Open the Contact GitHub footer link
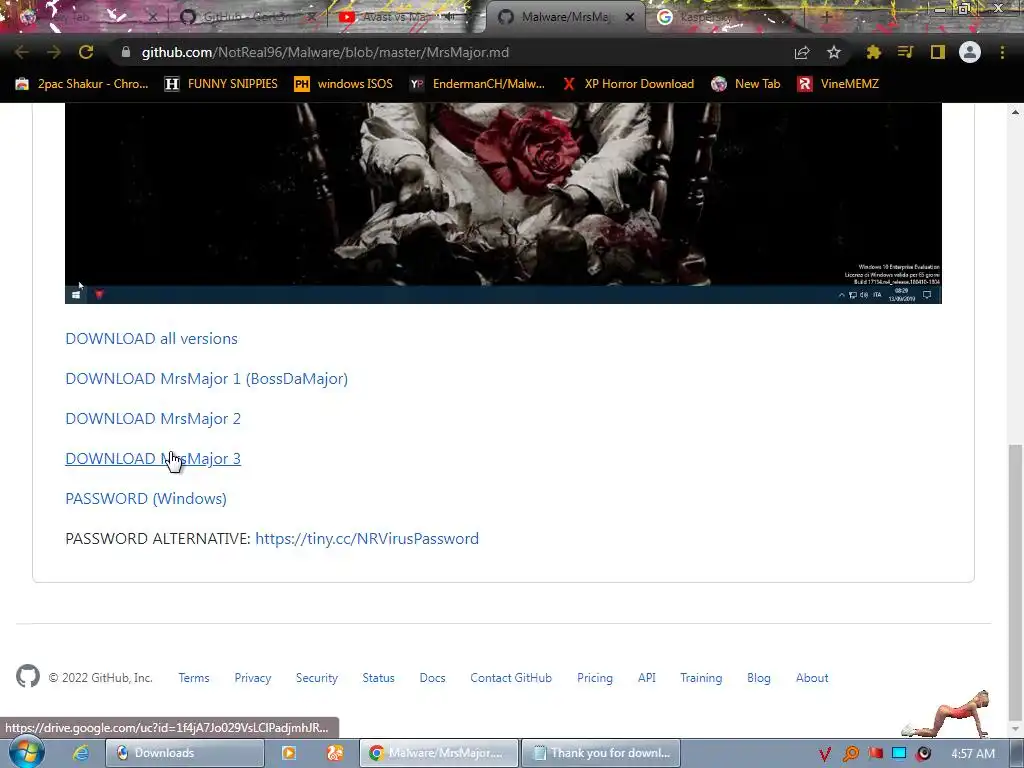This screenshot has height=768, width=1024. pyautogui.click(x=511, y=678)
